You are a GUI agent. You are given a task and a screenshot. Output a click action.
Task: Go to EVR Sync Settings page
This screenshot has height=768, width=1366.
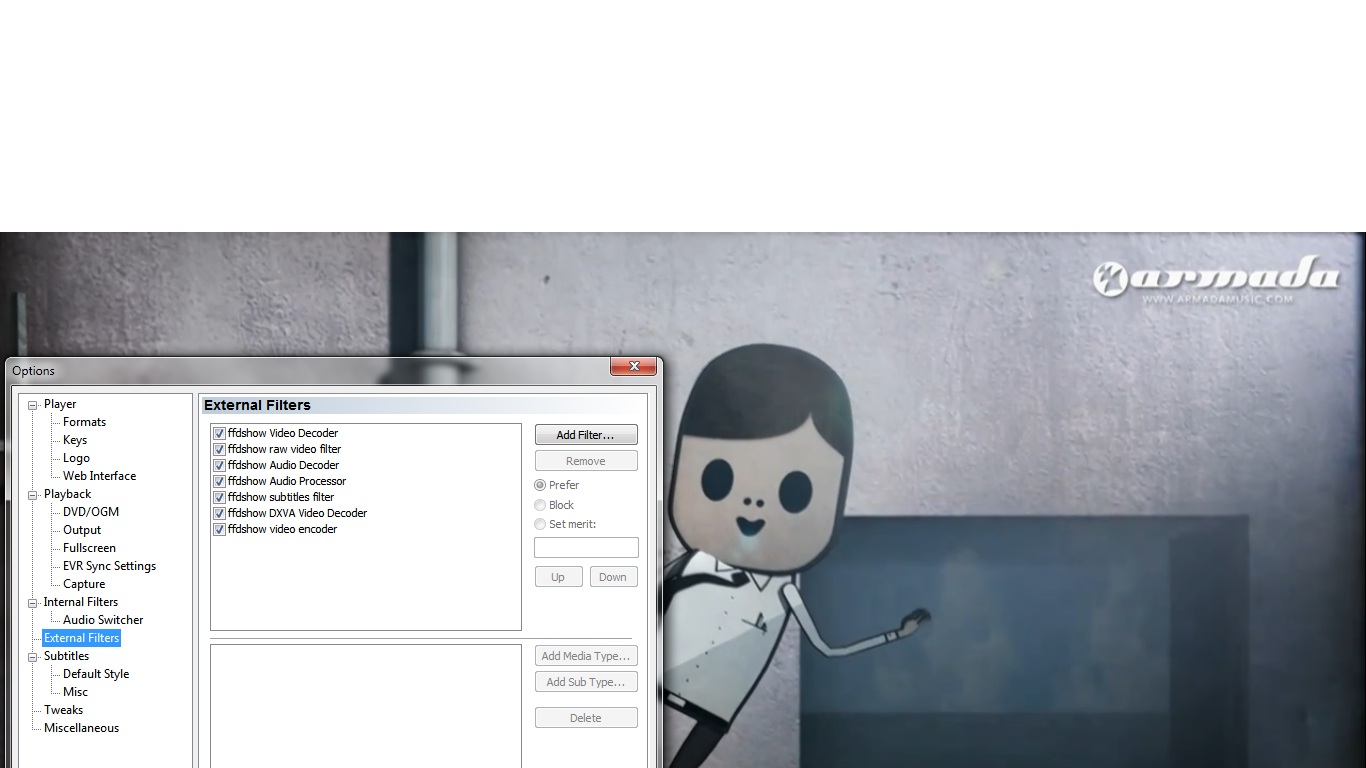coord(109,566)
